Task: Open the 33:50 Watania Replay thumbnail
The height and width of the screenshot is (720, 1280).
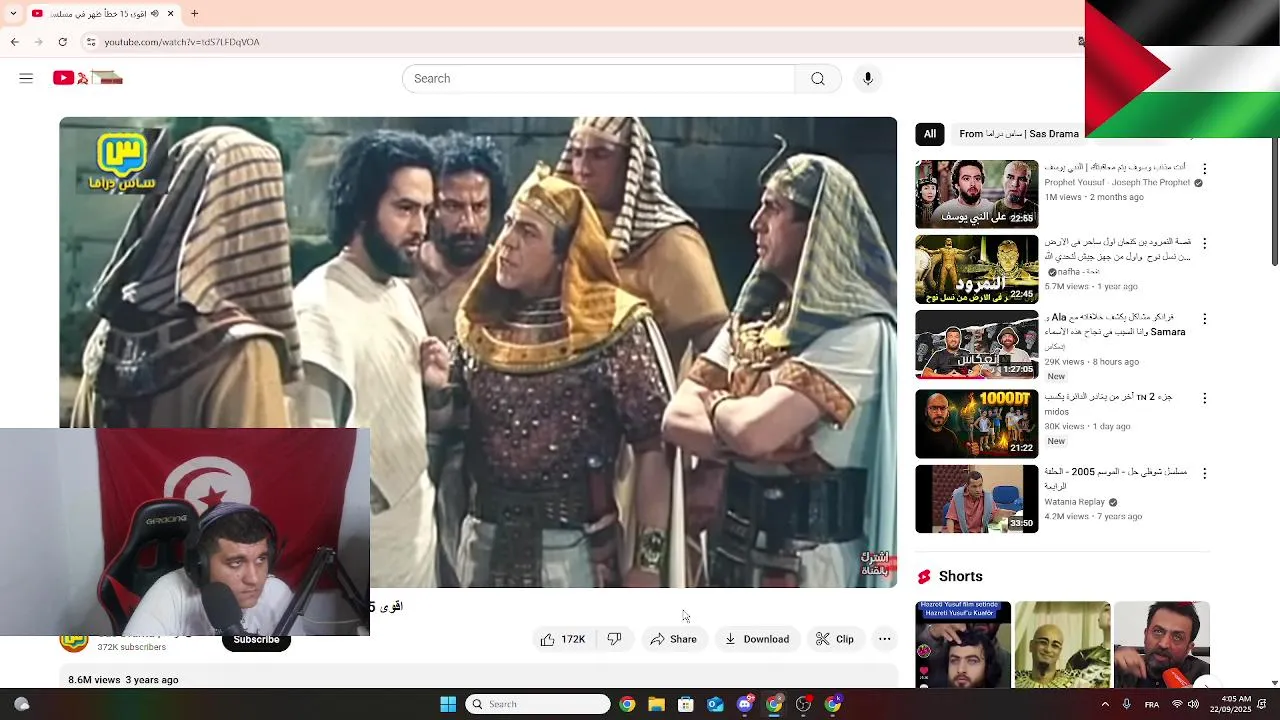Action: pos(977,499)
